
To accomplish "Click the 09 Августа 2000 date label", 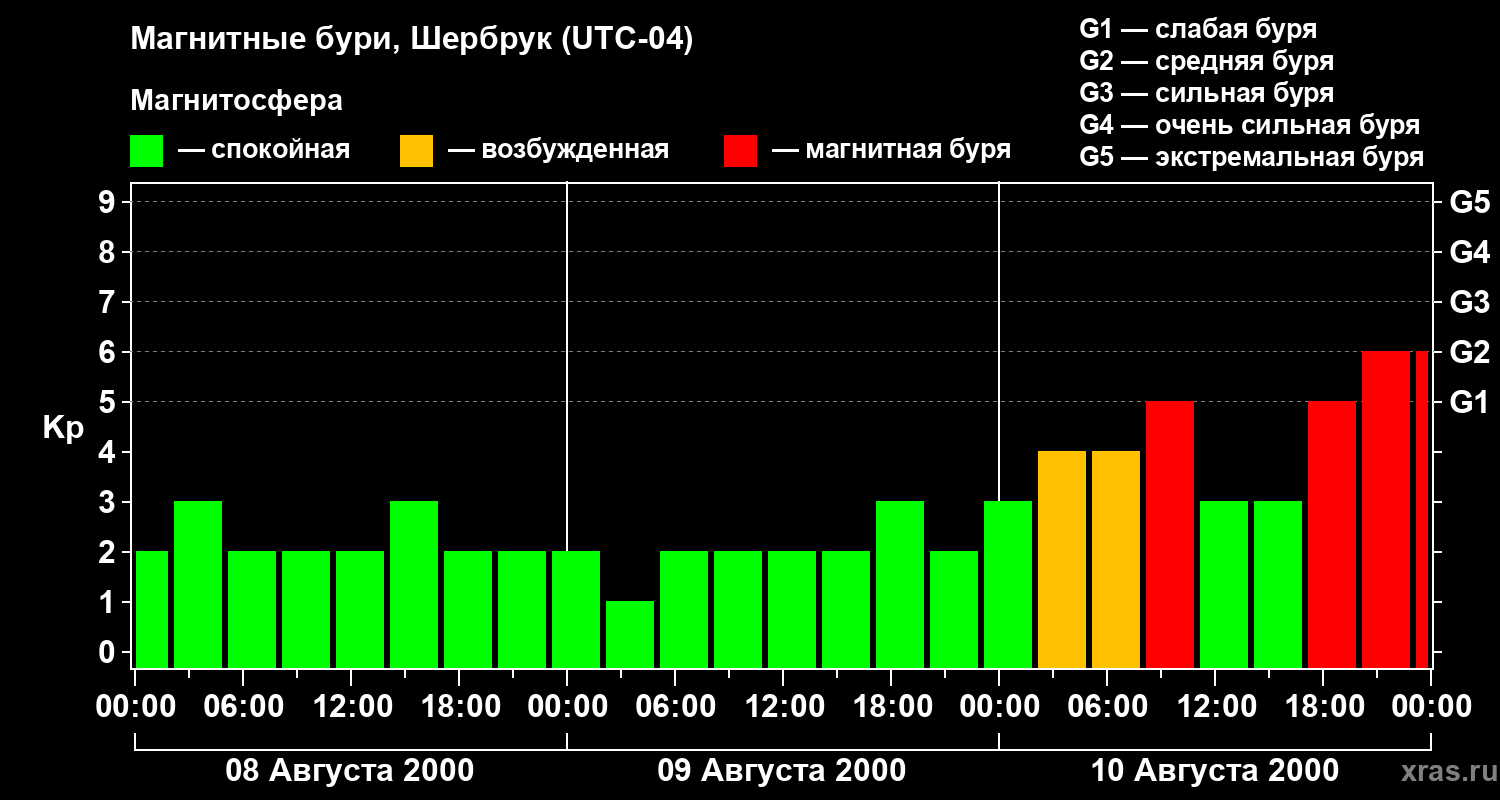I will (x=782, y=771).
